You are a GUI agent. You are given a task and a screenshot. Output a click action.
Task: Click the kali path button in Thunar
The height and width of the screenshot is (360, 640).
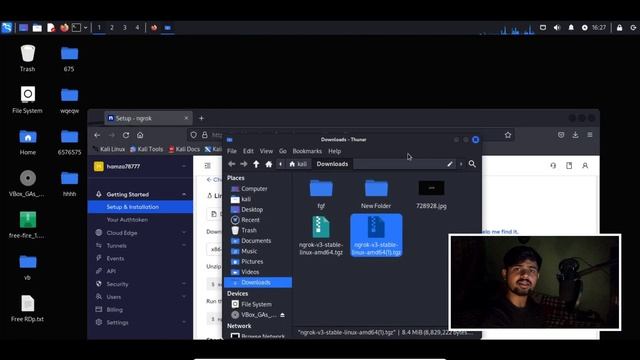click(x=298, y=164)
